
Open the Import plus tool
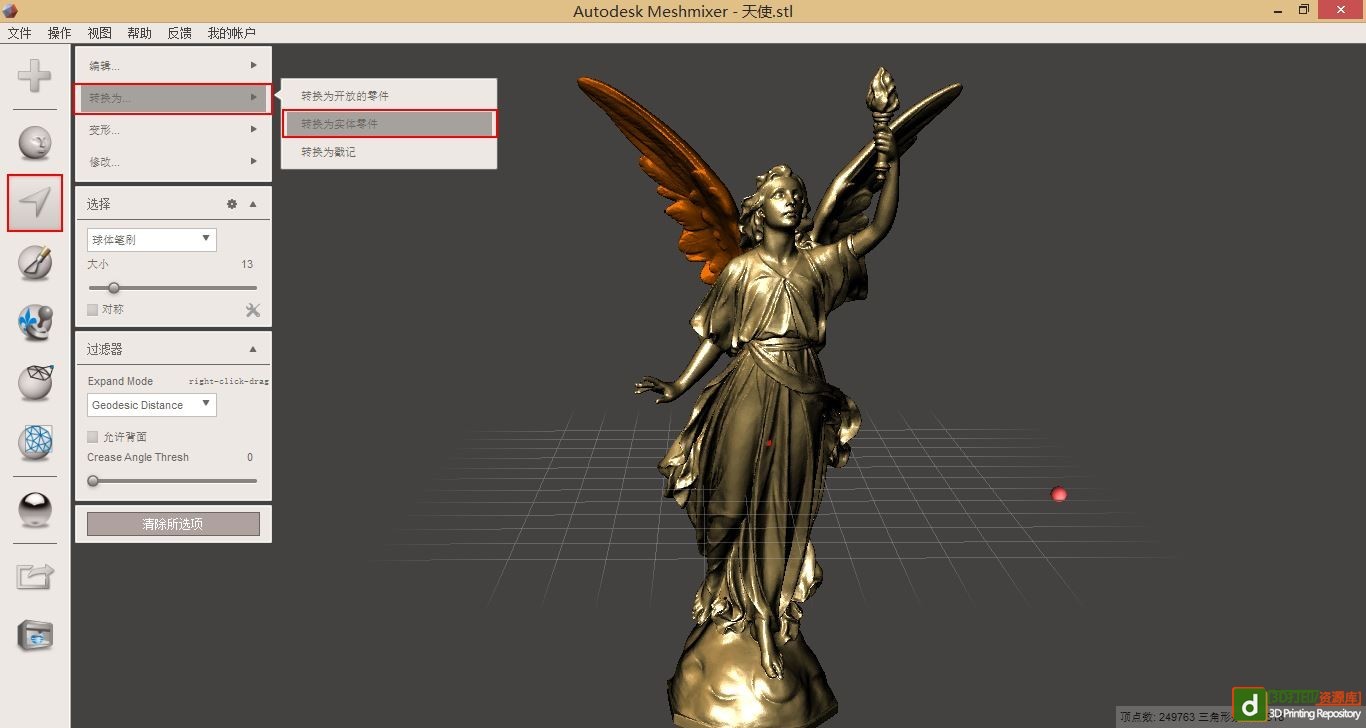(35, 76)
